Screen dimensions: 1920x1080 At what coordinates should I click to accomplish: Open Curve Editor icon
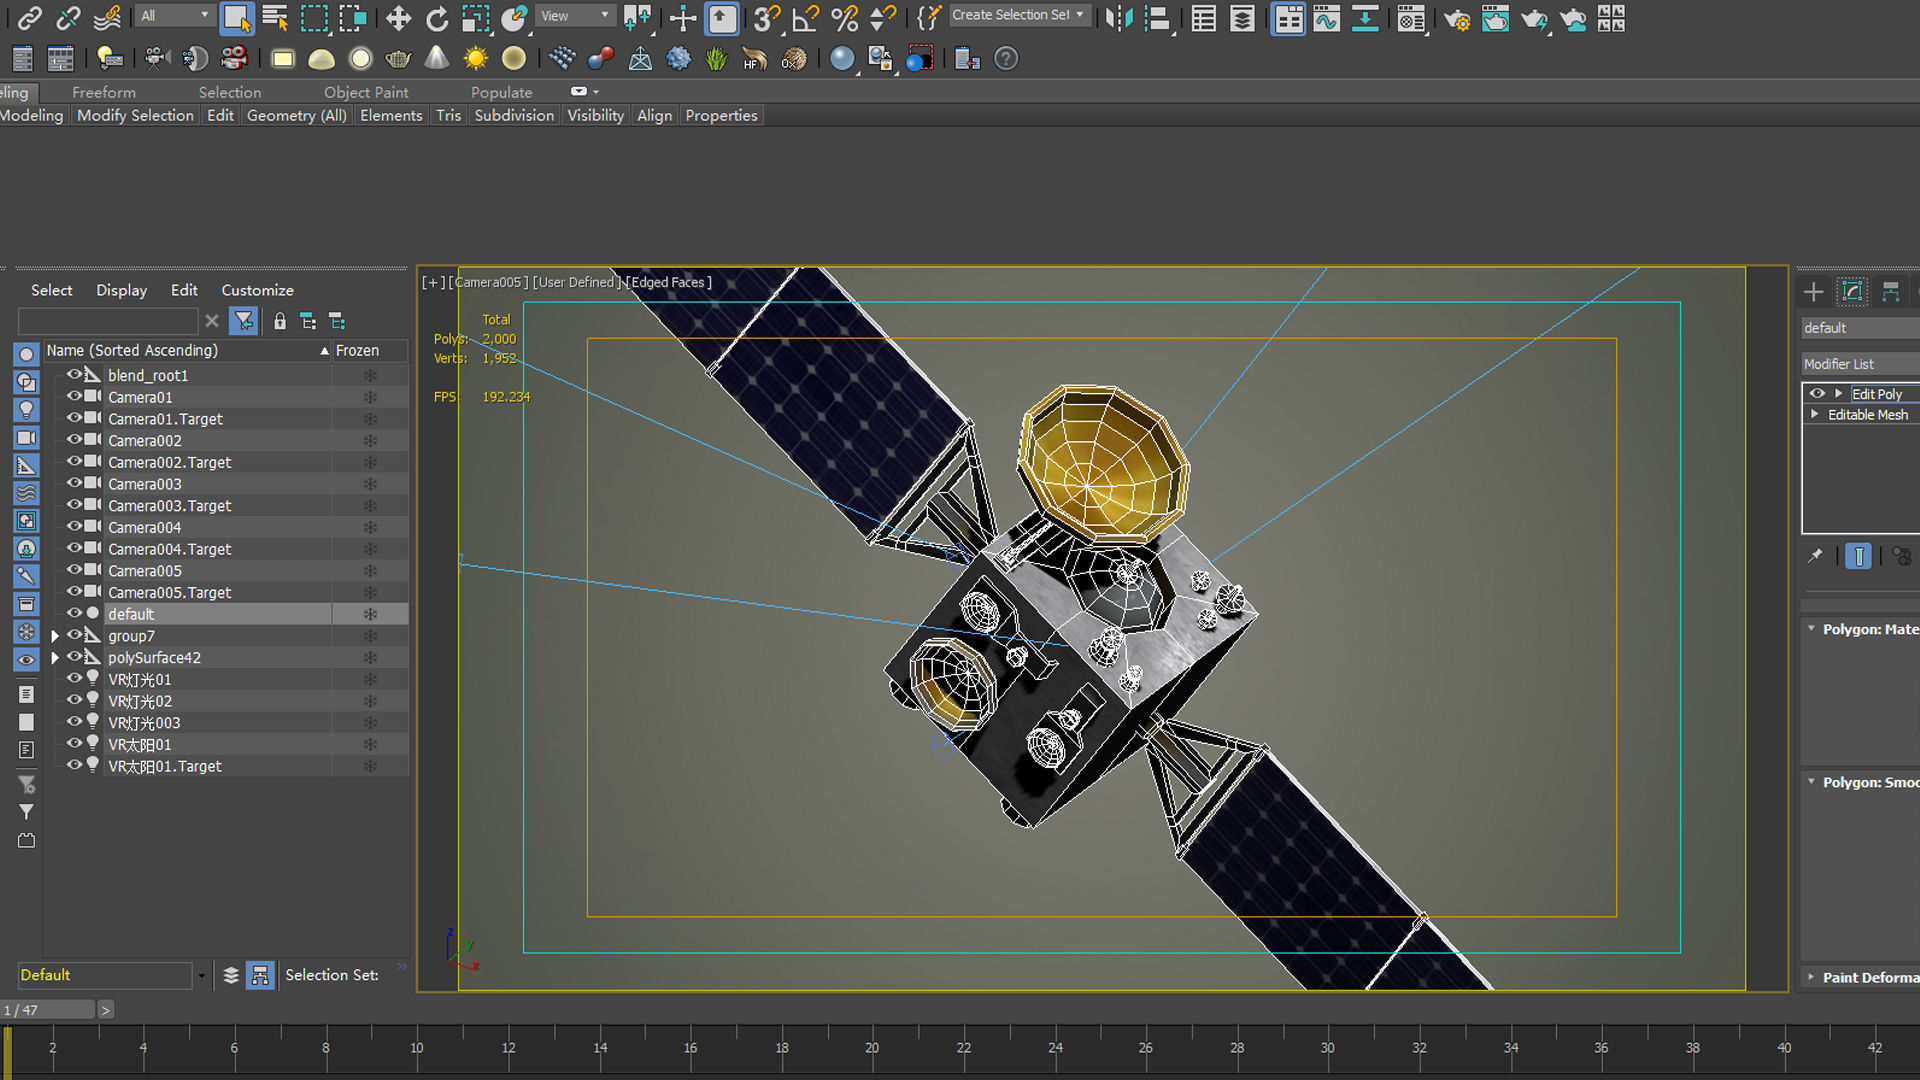(1327, 18)
